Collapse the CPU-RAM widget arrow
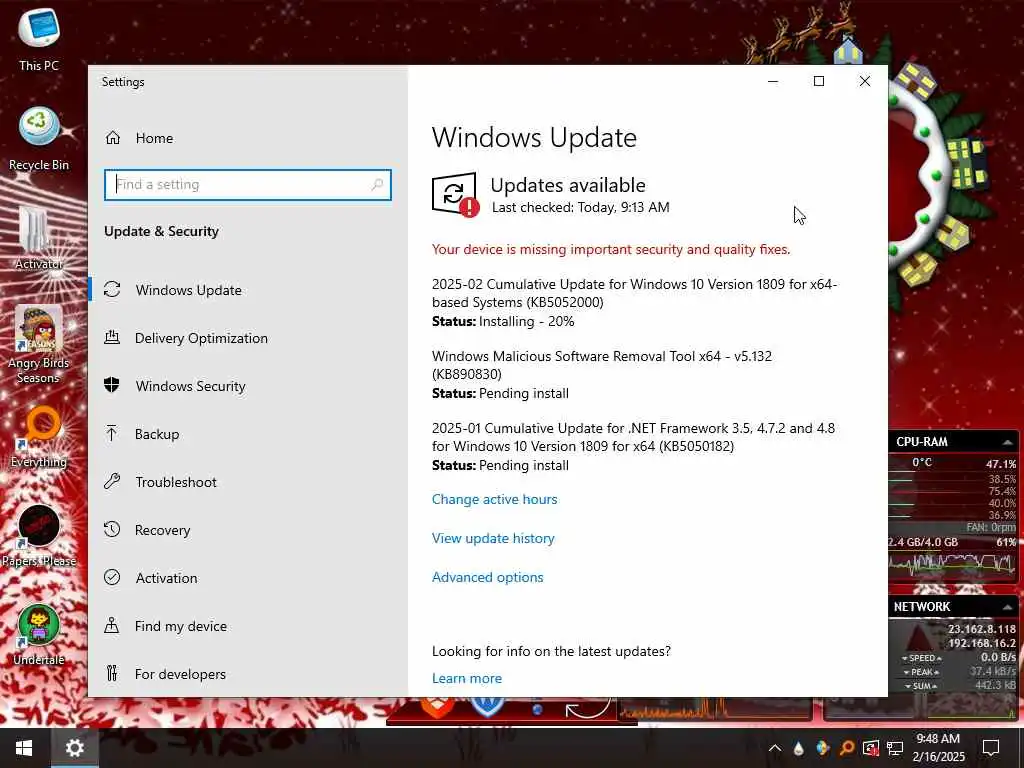1024x768 pixels. point(1007,442)
